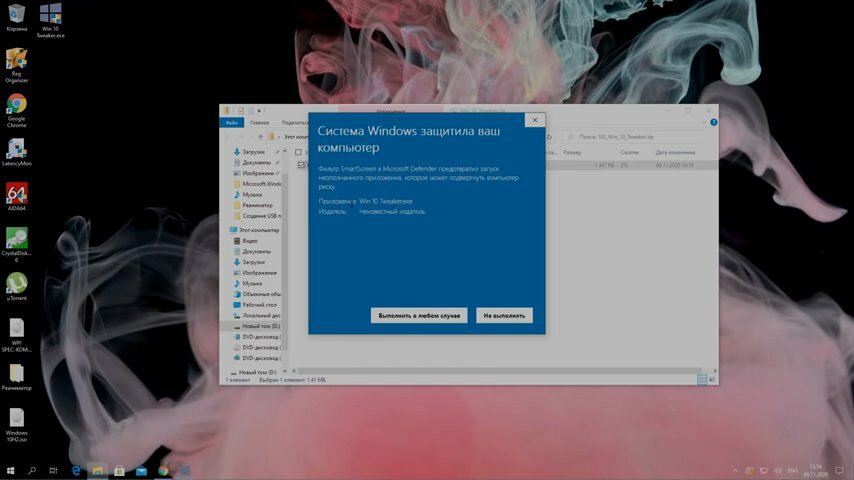Open Корзина recycle bin desktop icon
854x480 pixels.
click(16, 17)
